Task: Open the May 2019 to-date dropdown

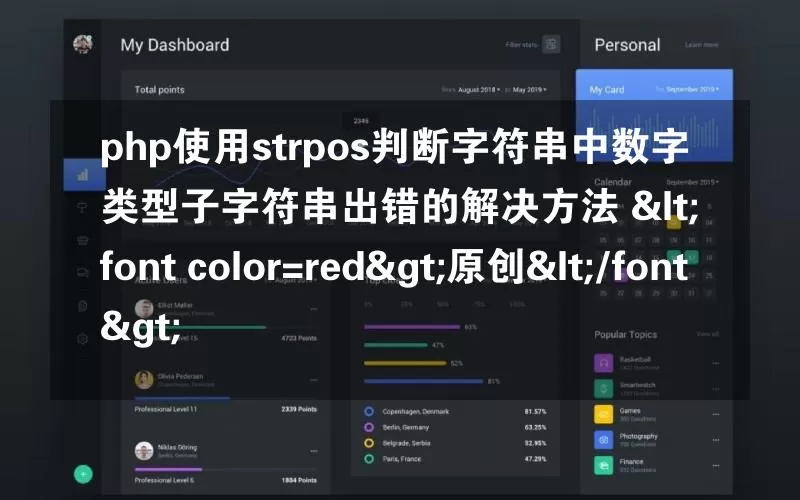Action: point(530,90)
